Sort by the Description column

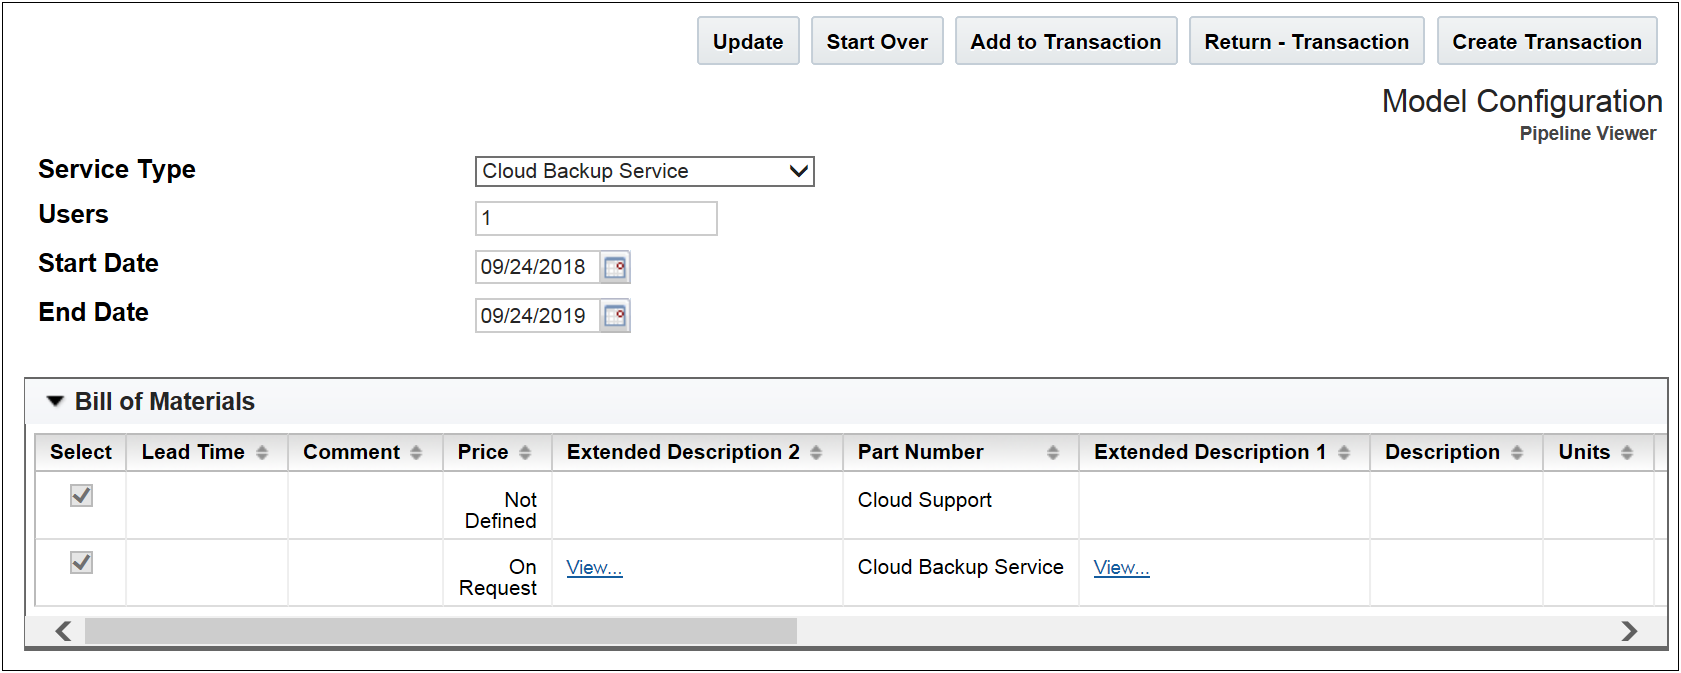tap(1517, 453)
